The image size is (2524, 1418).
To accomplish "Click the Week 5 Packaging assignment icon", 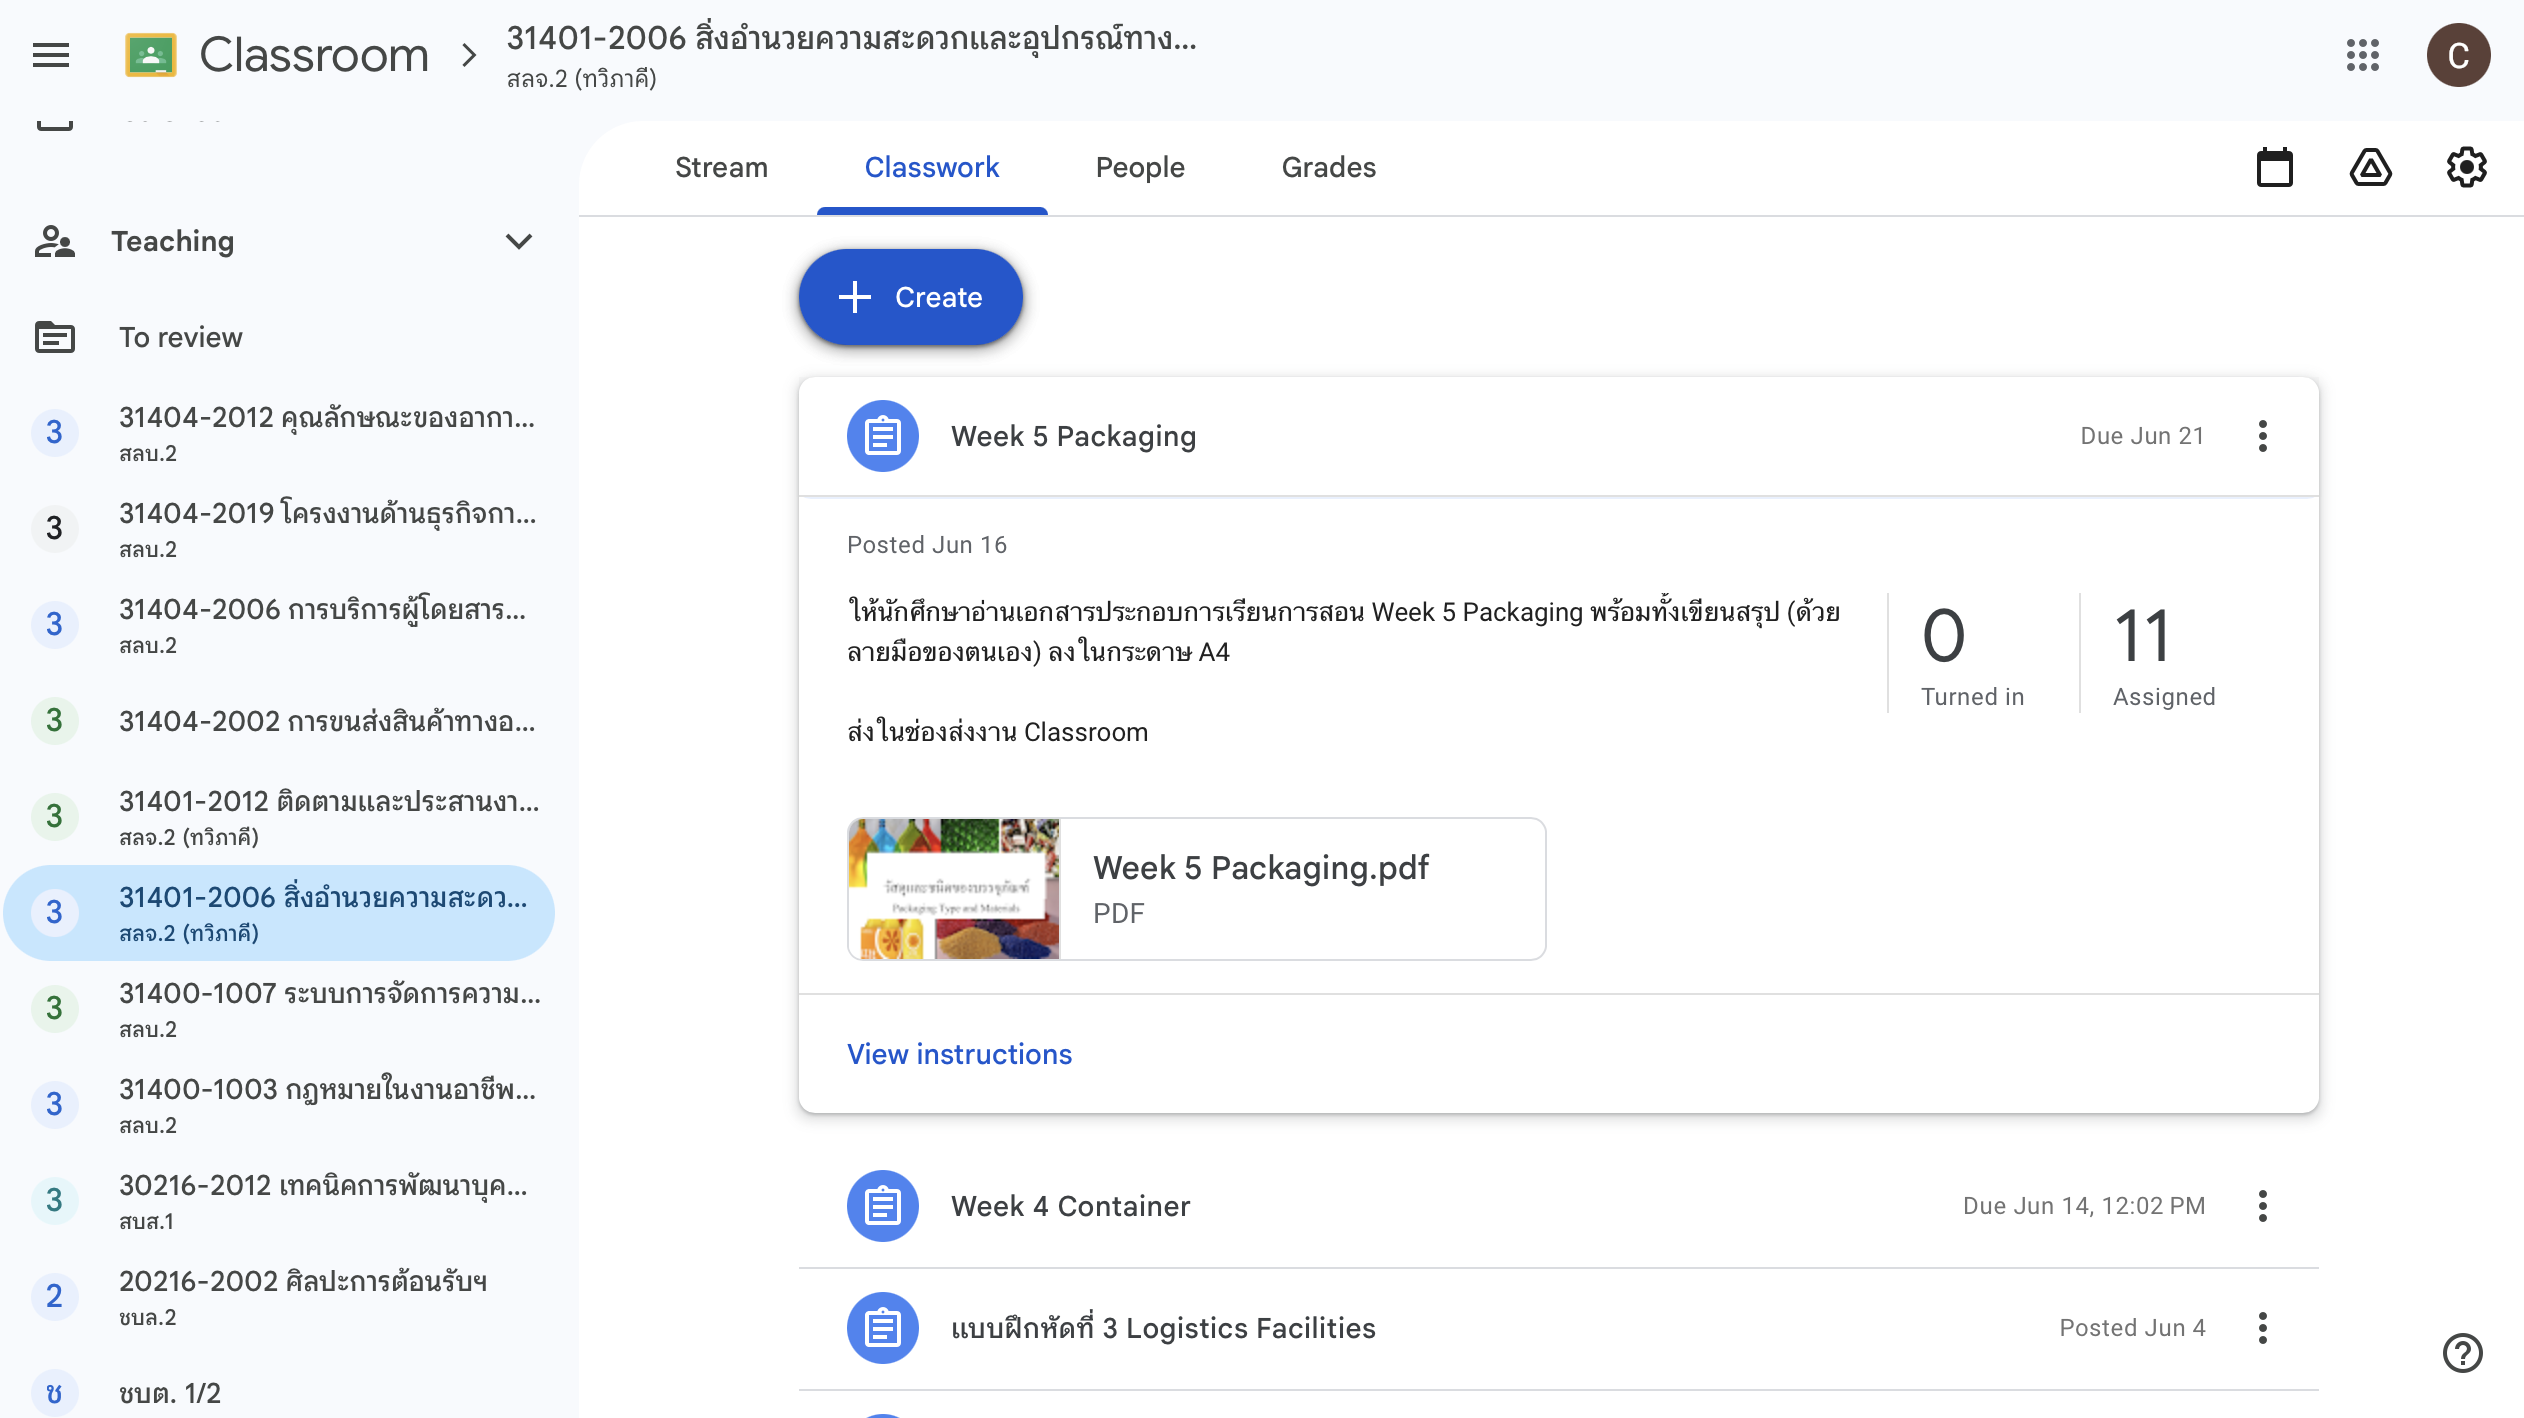I will (882, 436).
